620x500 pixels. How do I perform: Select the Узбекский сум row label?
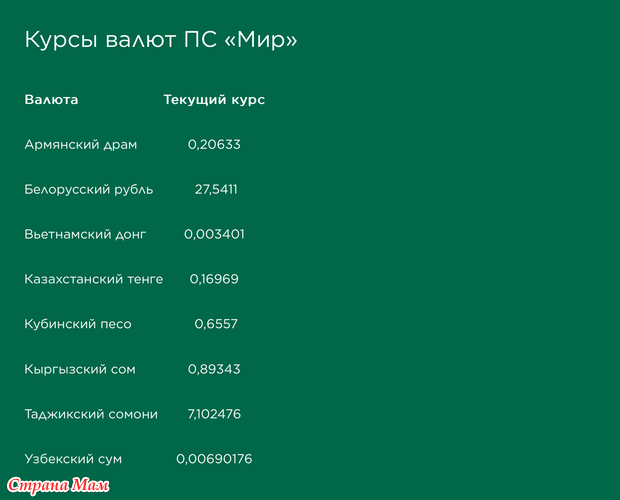pyautogui.click(x=73, y=459)
